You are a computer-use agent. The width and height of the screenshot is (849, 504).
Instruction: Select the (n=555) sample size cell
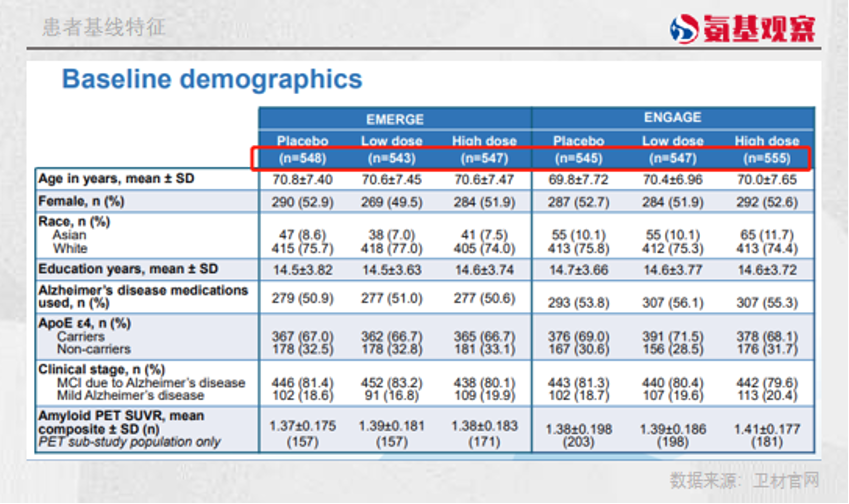click(767, 158)
